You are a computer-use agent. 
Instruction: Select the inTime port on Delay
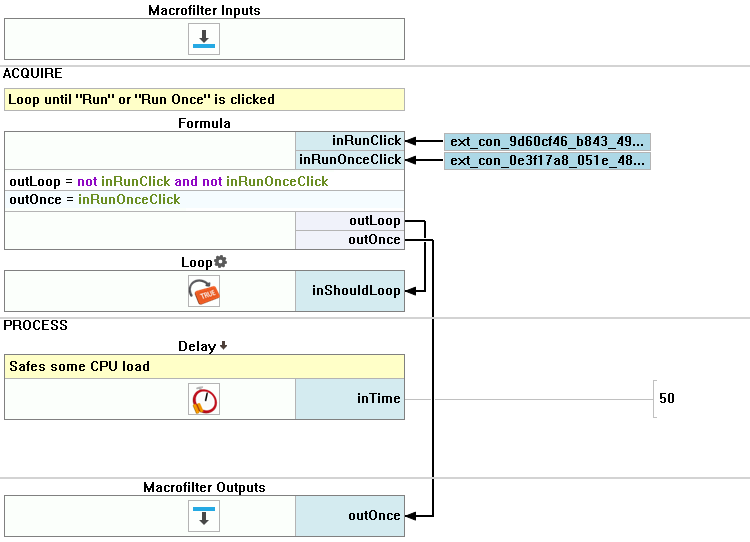[350, 399]
